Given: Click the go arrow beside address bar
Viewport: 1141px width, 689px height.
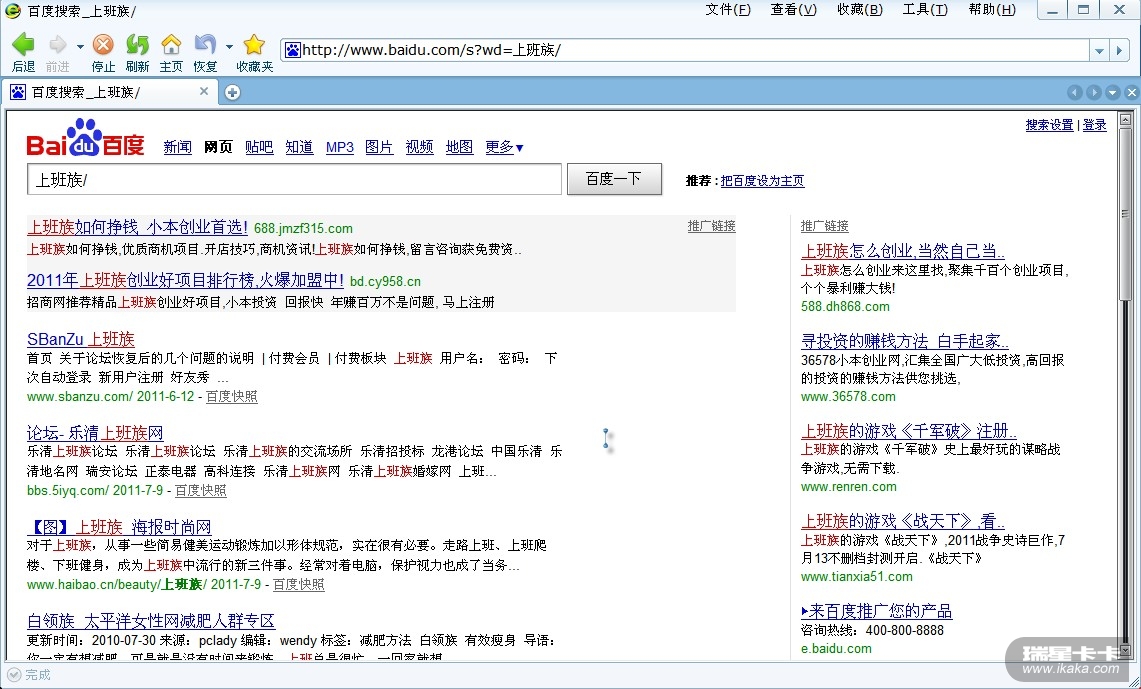Looking at the screenshot, I should [x=1122, y=50].
